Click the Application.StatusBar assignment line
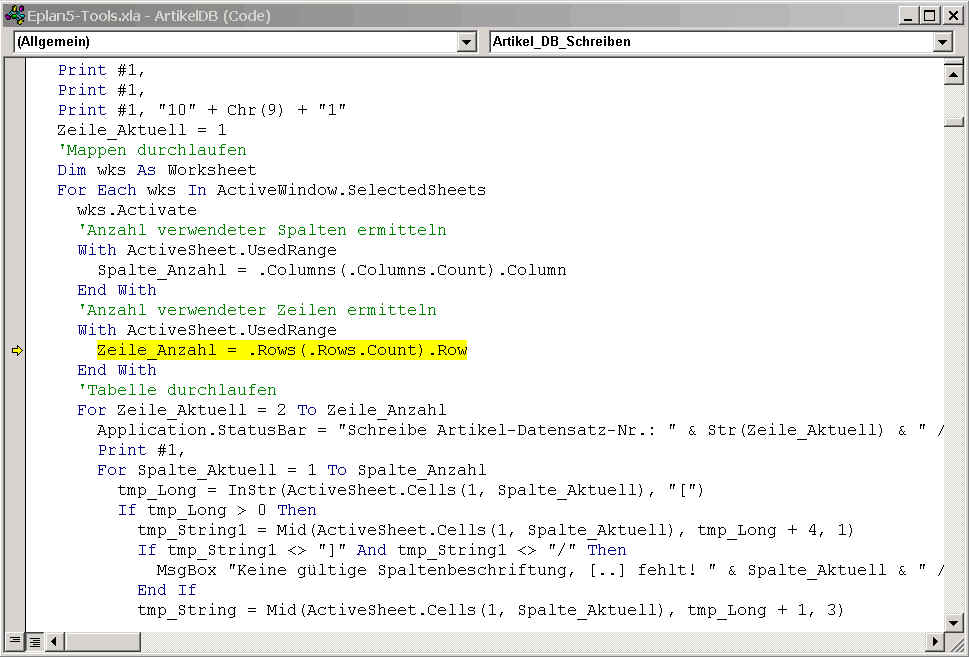The image size is (969, 657). (x=520, y=430)
